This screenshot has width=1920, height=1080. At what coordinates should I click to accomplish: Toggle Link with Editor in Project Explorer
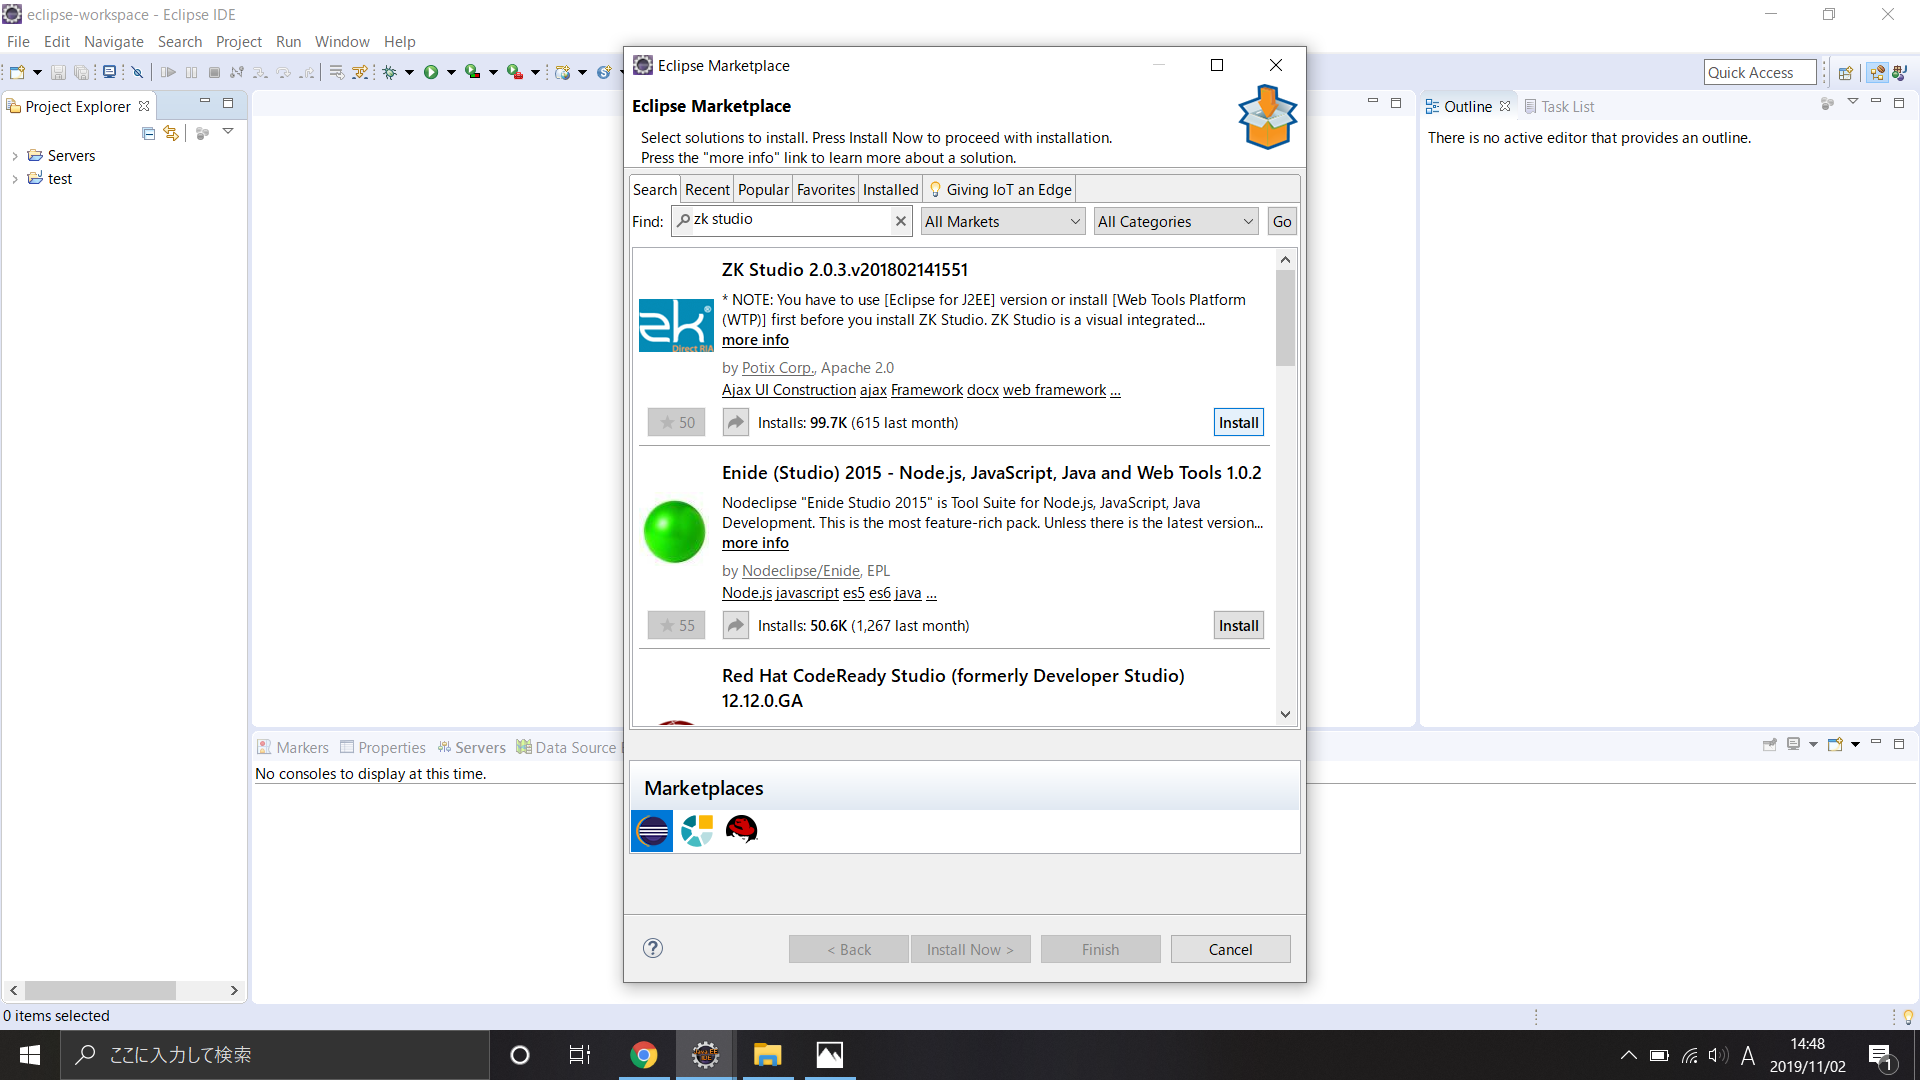pyautogui.click(x=171, y=133)
